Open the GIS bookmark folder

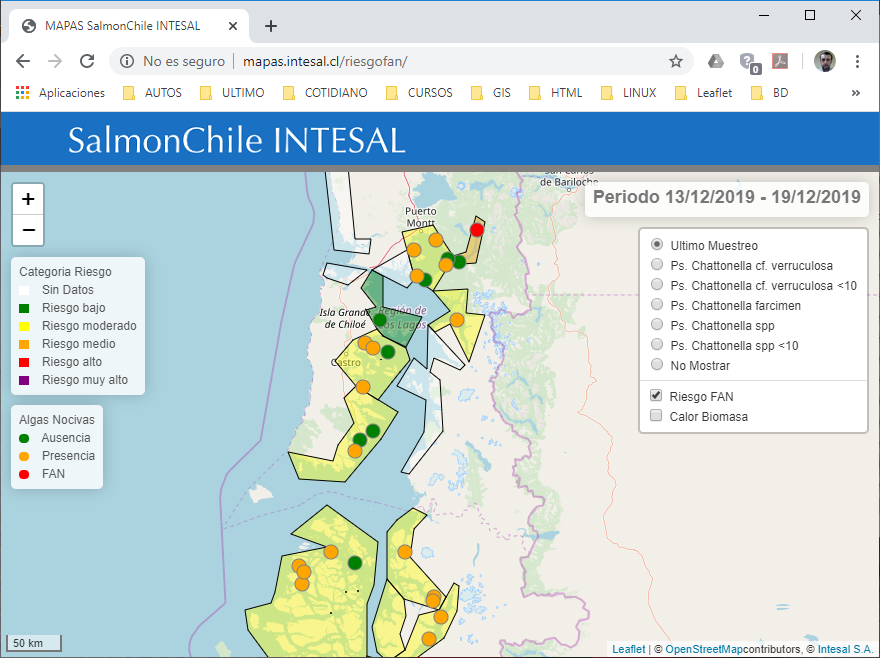(491, 93)
